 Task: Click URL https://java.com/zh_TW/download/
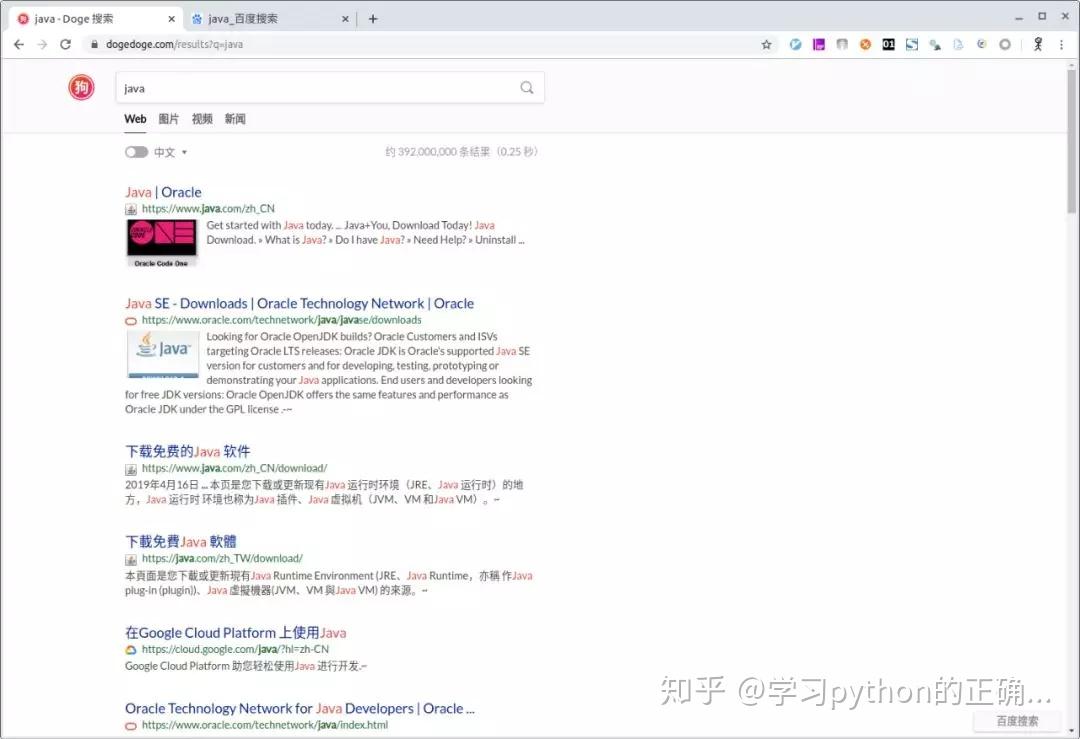222,559
